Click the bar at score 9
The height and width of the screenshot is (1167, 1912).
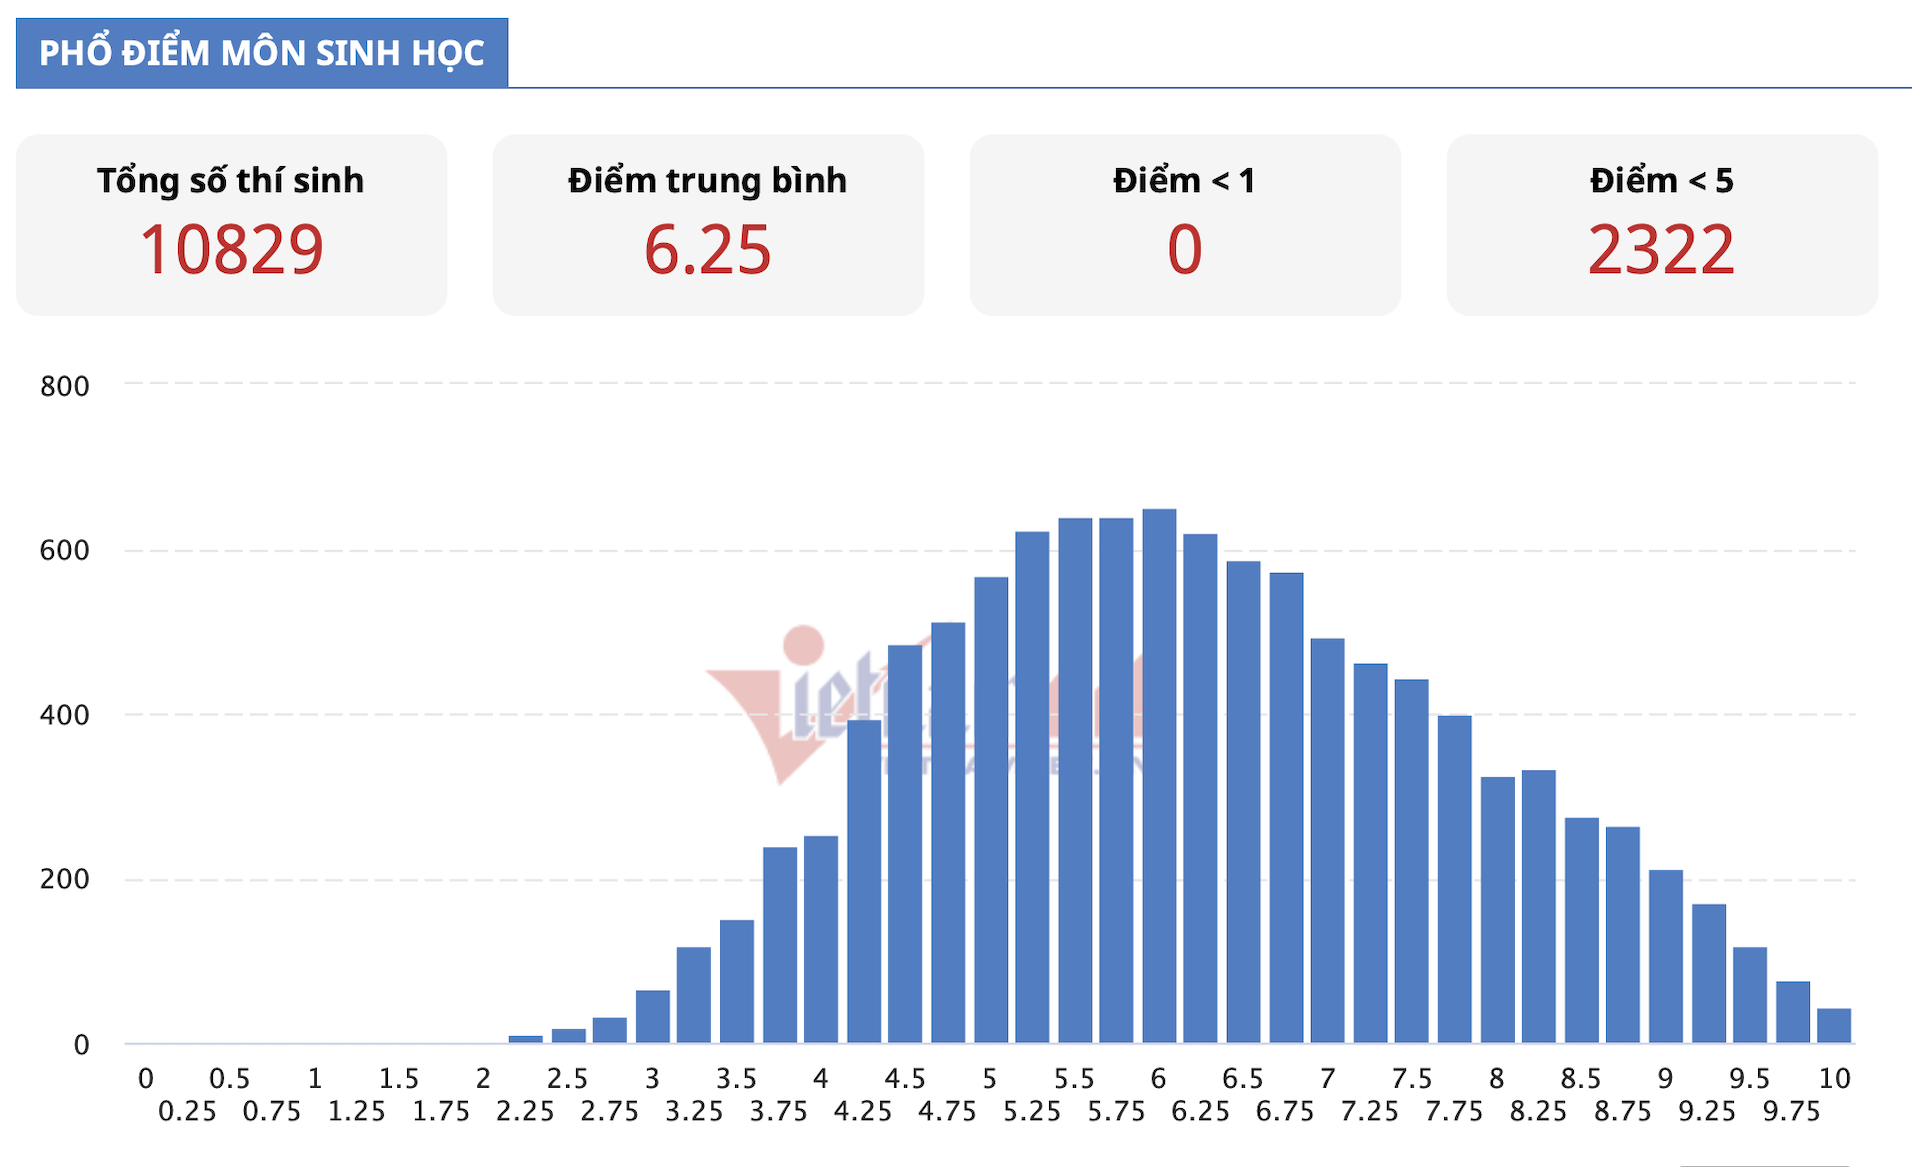[1666, 957]
